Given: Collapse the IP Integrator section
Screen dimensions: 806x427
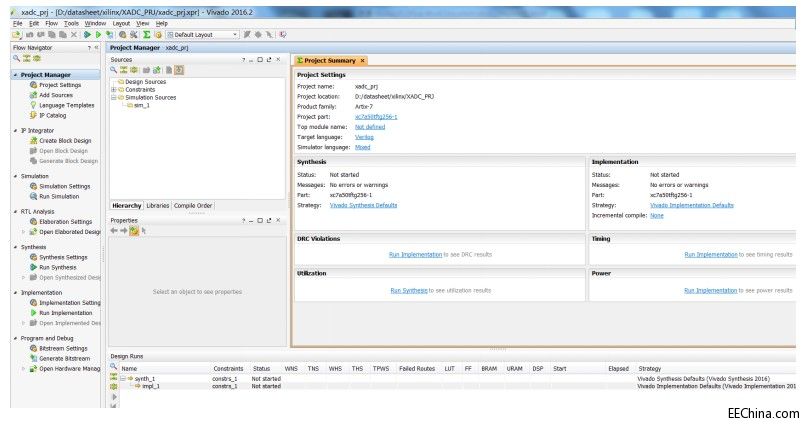Looking at the screenshot, I should pyautogui.click(x=15, y=131).
